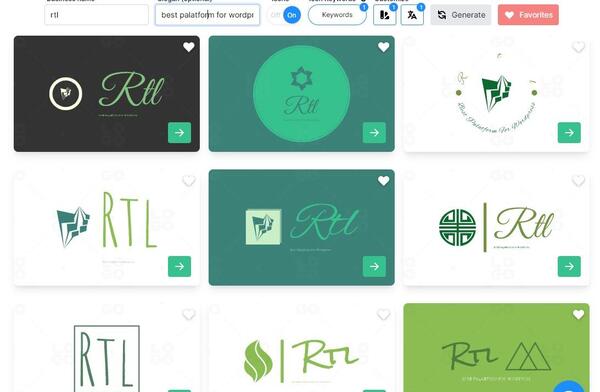Select the boxed RTL logo thumbnail
The height and width of the screenshot is (392, 600).
coord(107,348)
